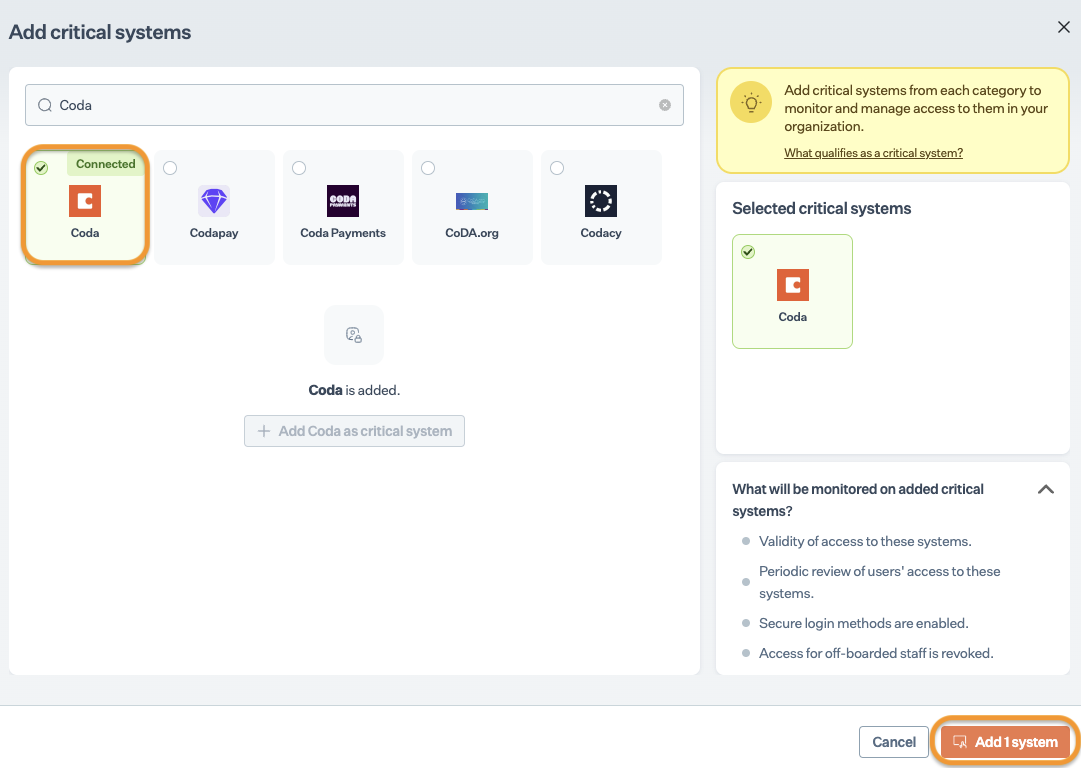Click the Cancel button
This screenshot has width=1081, height=768.
(893, 742)
